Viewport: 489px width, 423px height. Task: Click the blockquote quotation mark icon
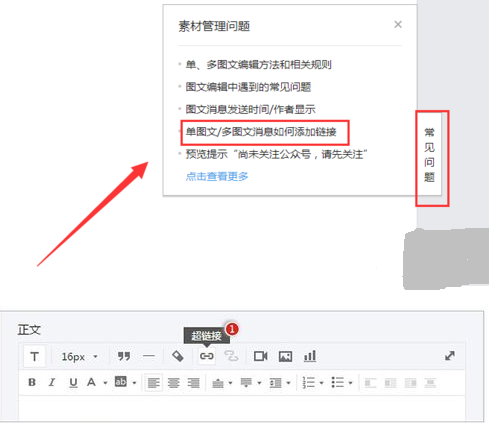(124, 356)
